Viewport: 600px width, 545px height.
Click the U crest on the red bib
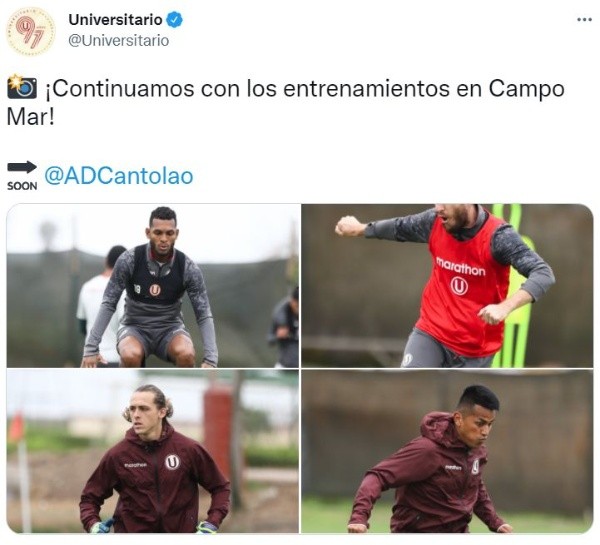click(459, 286)
